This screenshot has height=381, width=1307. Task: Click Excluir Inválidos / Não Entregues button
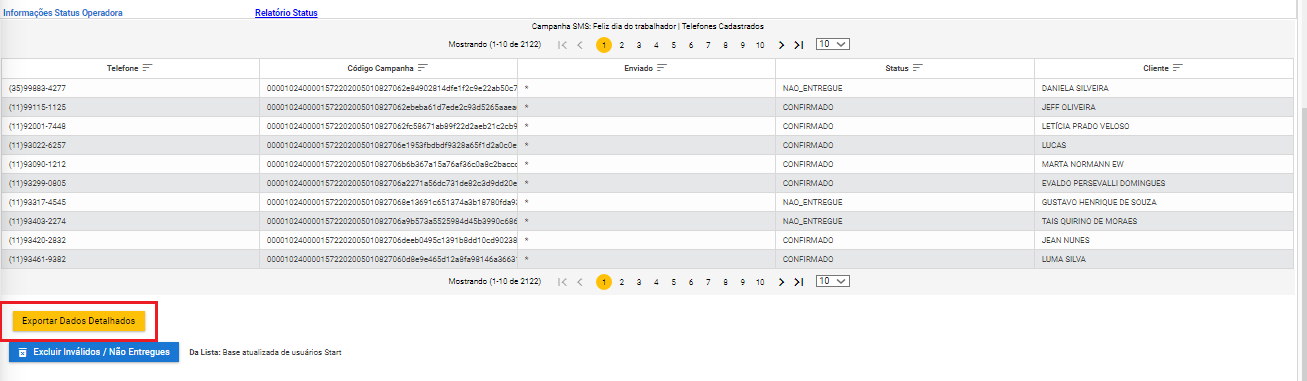(94, 352)
